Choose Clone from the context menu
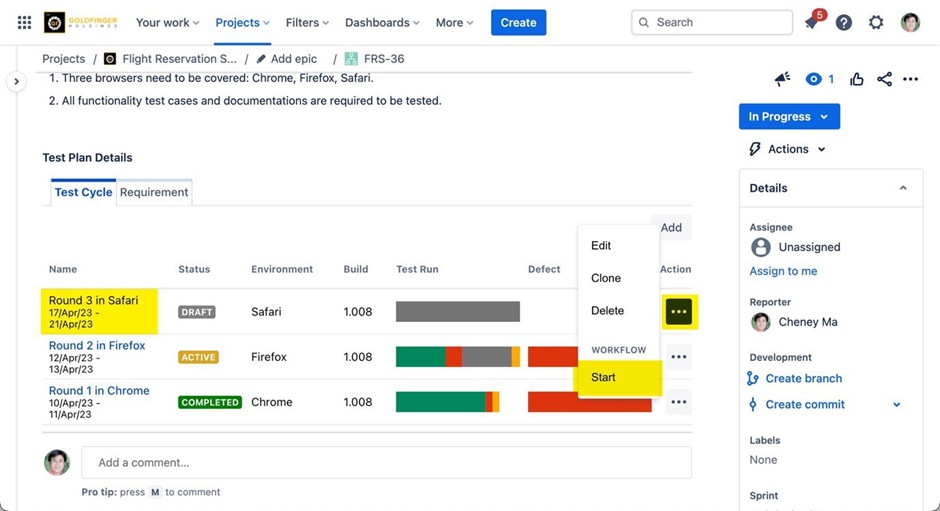940x511 pixels. coord(606,278)
